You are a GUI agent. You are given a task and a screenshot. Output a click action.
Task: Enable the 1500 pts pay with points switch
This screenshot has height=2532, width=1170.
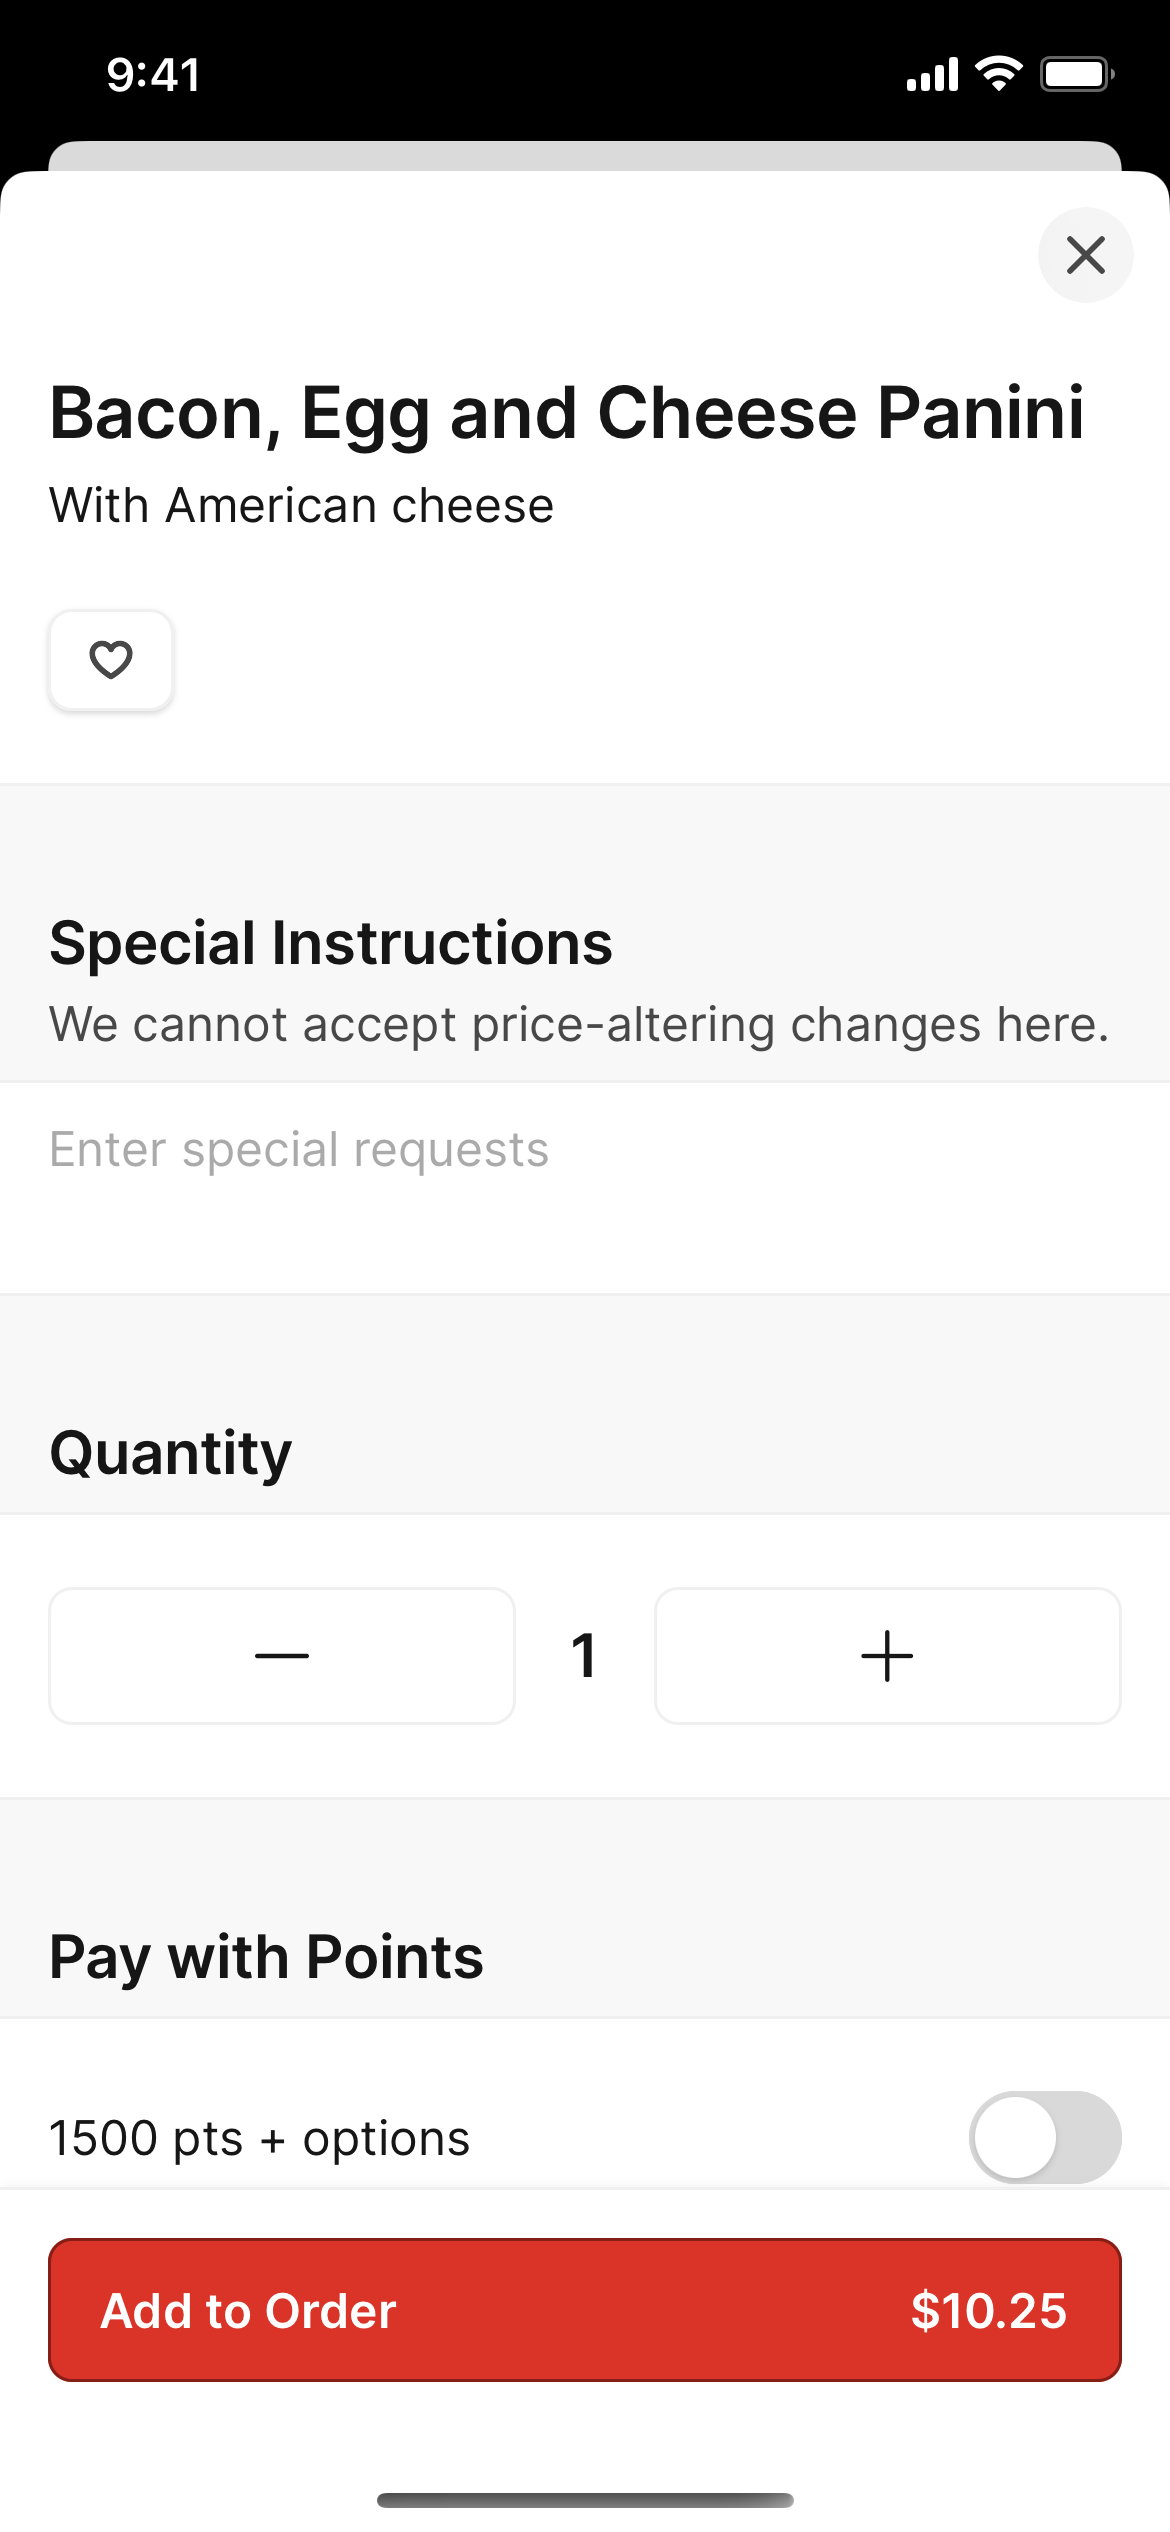[x=1045, y=2137]
